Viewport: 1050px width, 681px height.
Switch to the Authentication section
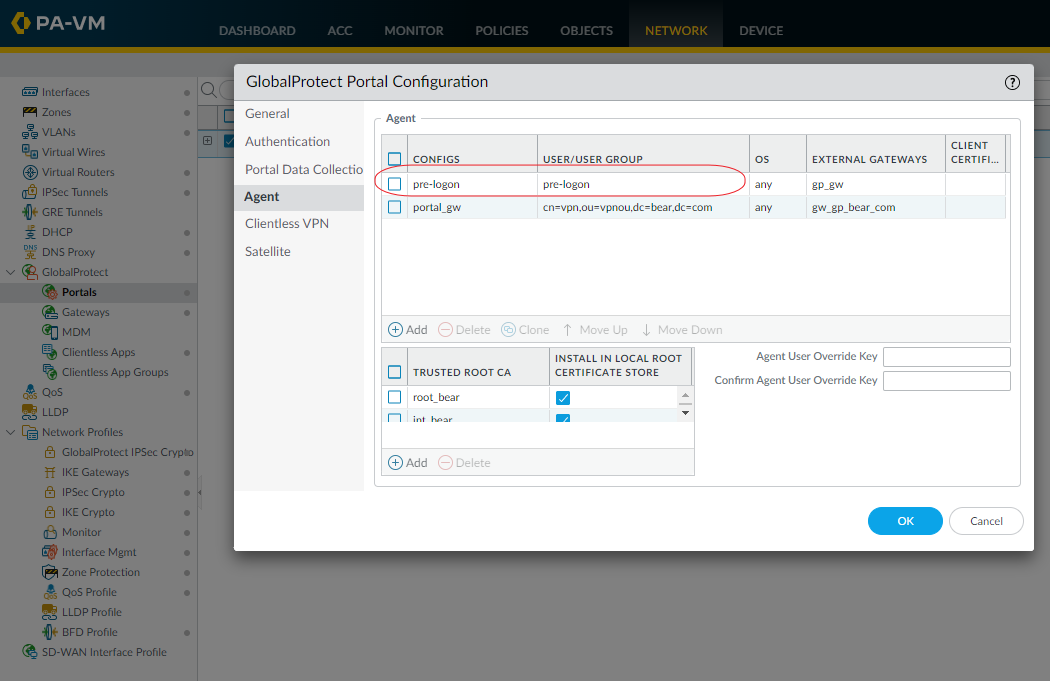click(287, 142)
